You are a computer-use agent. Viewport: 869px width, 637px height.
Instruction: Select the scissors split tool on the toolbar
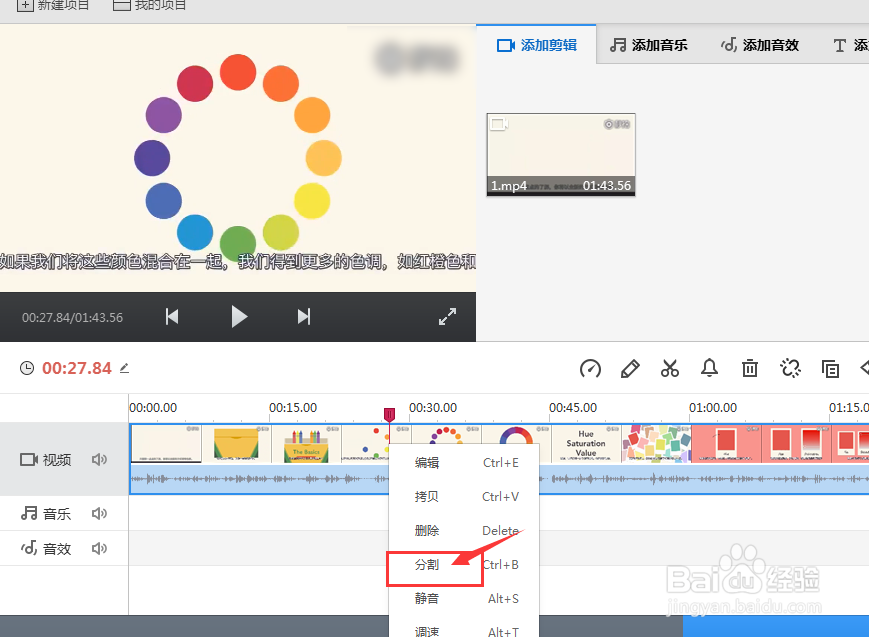pyautogui.click(x=670, y=368)
